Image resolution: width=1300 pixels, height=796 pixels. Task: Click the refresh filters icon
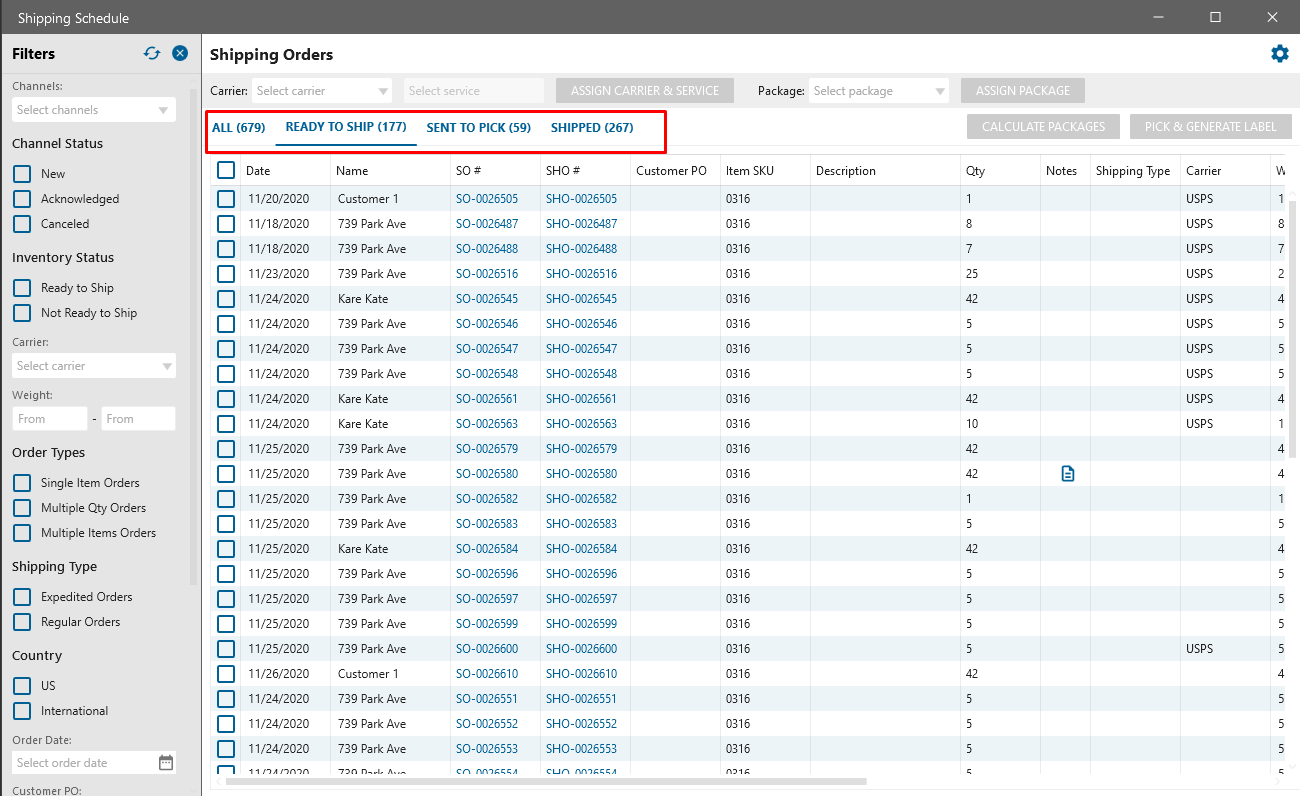pos(152,54)
